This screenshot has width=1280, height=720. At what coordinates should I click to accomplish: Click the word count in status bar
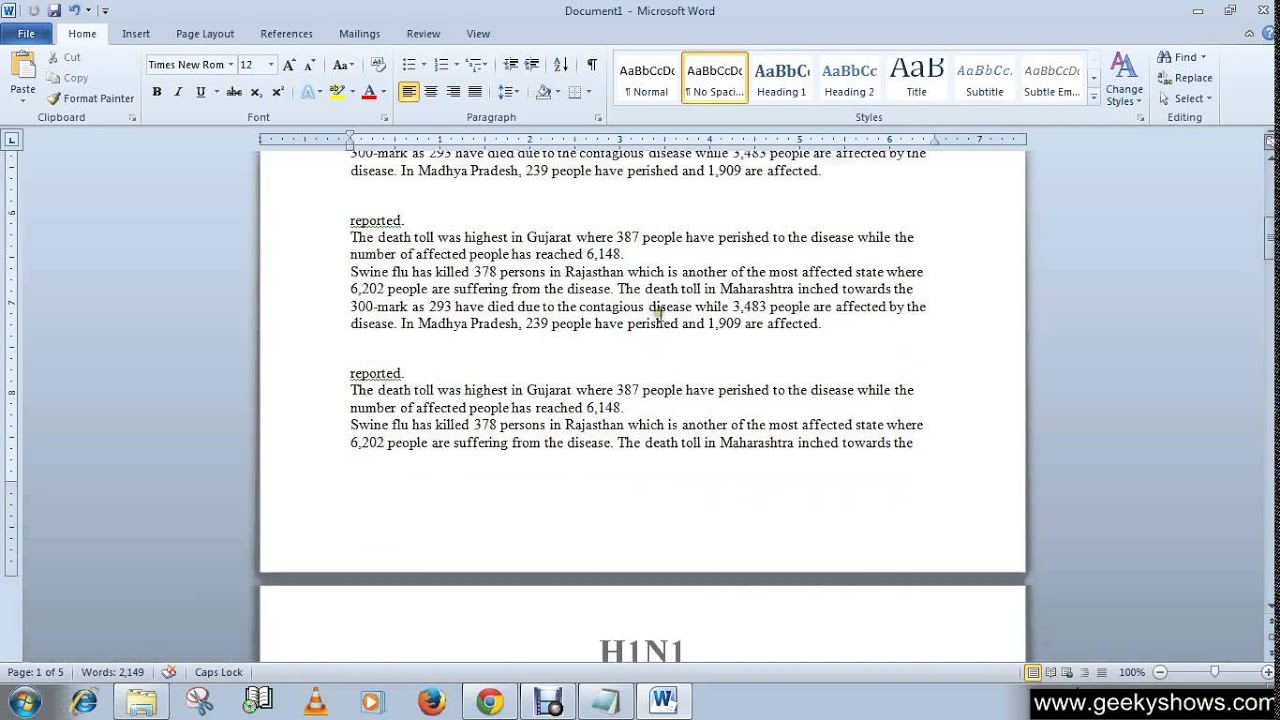click(112, 673)
